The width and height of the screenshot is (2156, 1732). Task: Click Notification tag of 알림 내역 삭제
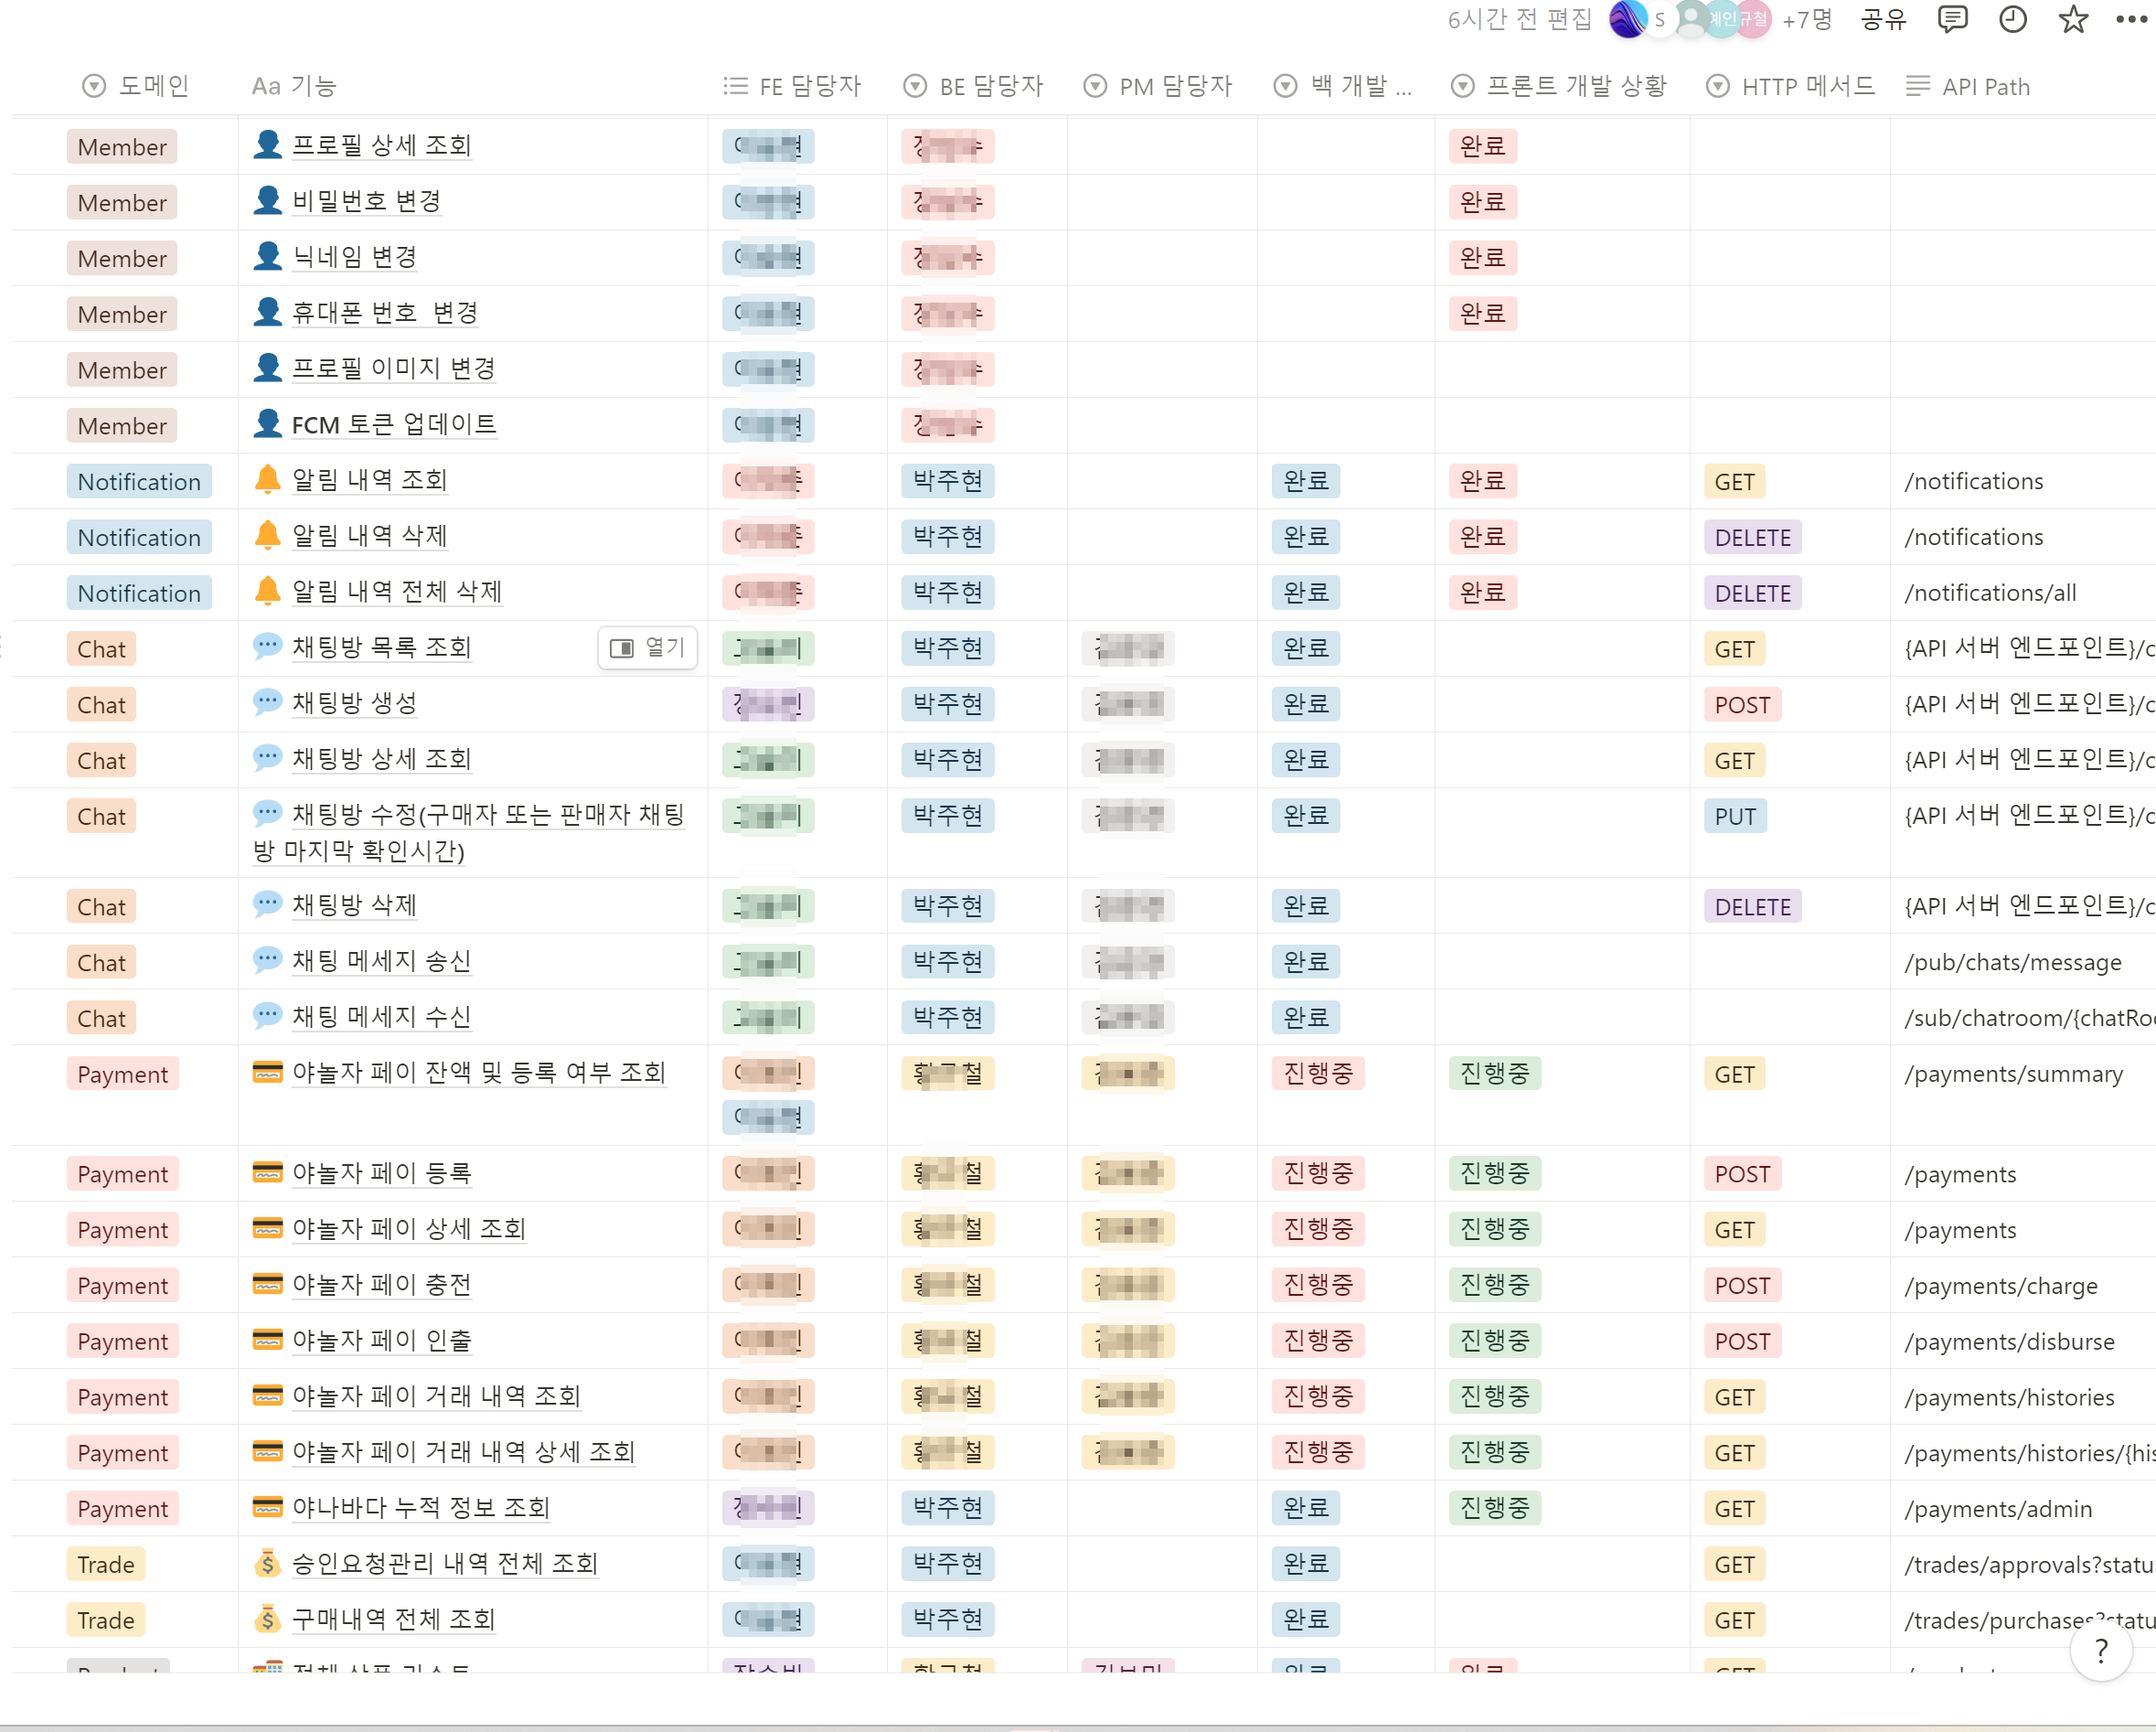coord(139,537)
